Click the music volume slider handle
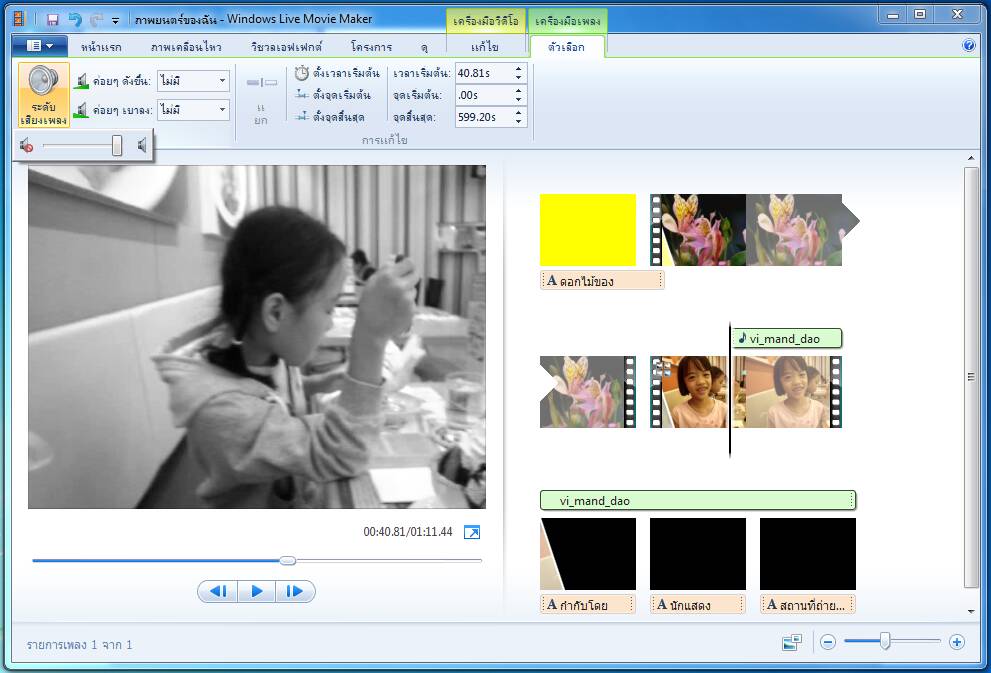The image size is (991, 673). [117, 146]
